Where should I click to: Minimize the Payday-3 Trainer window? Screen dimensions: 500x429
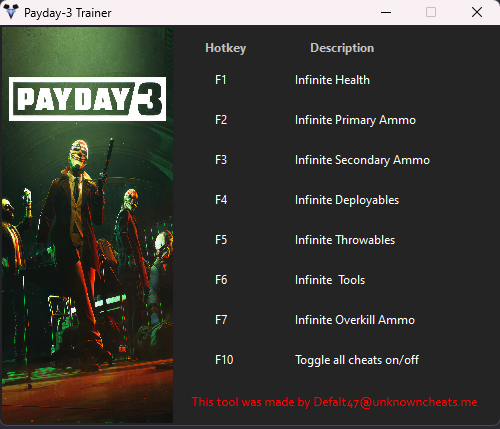point(386,12)
